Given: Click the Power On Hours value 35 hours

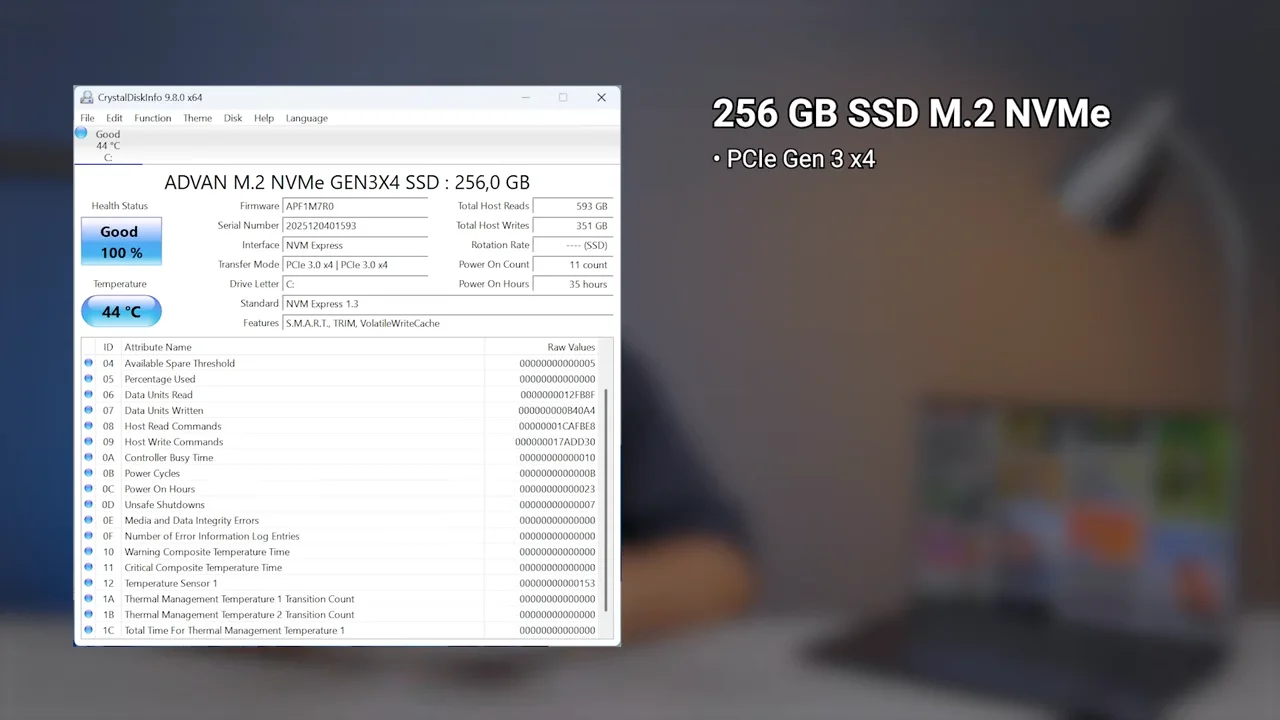Looking at the screenshot, I should (x=573, y=284).
